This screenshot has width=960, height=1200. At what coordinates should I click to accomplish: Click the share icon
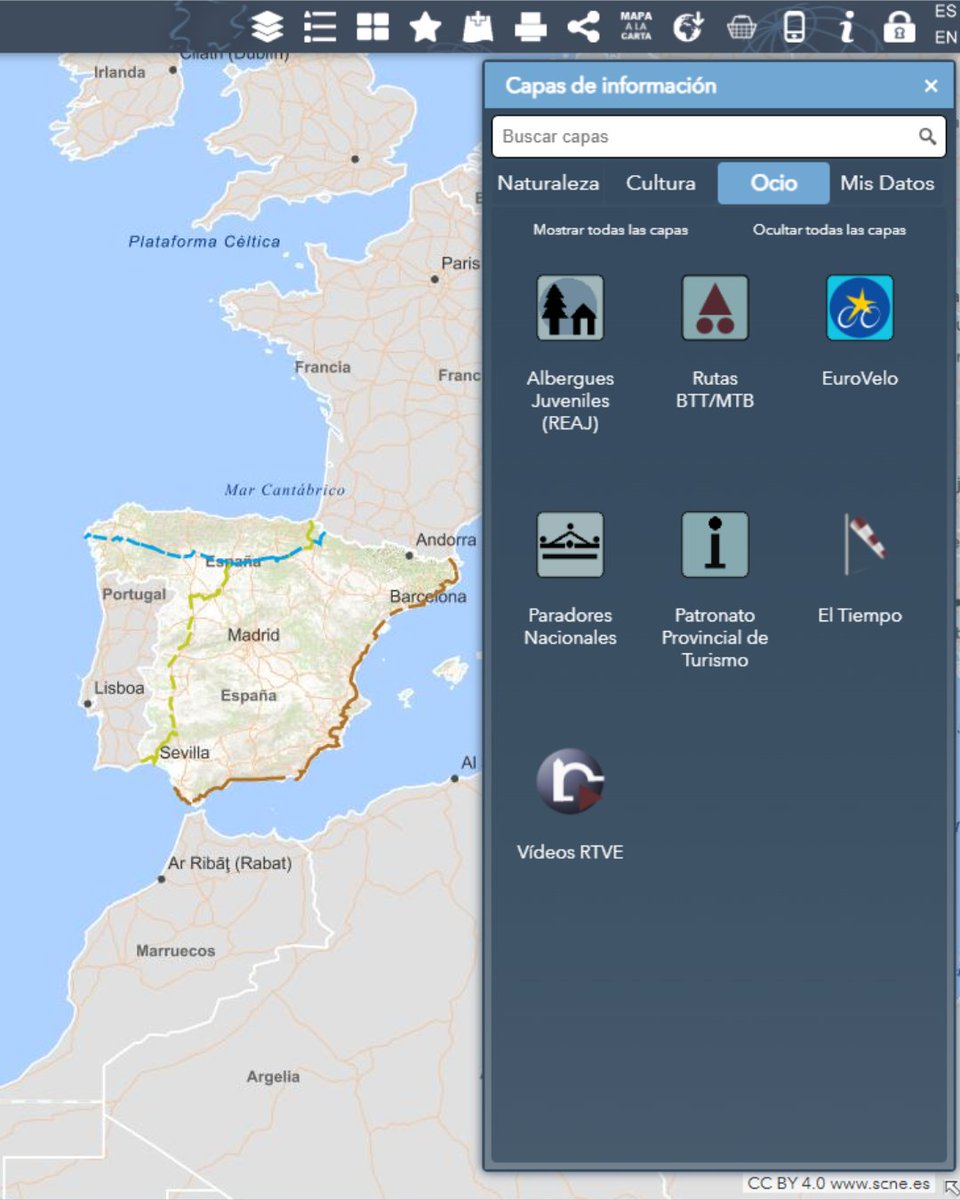pos(583,26)
